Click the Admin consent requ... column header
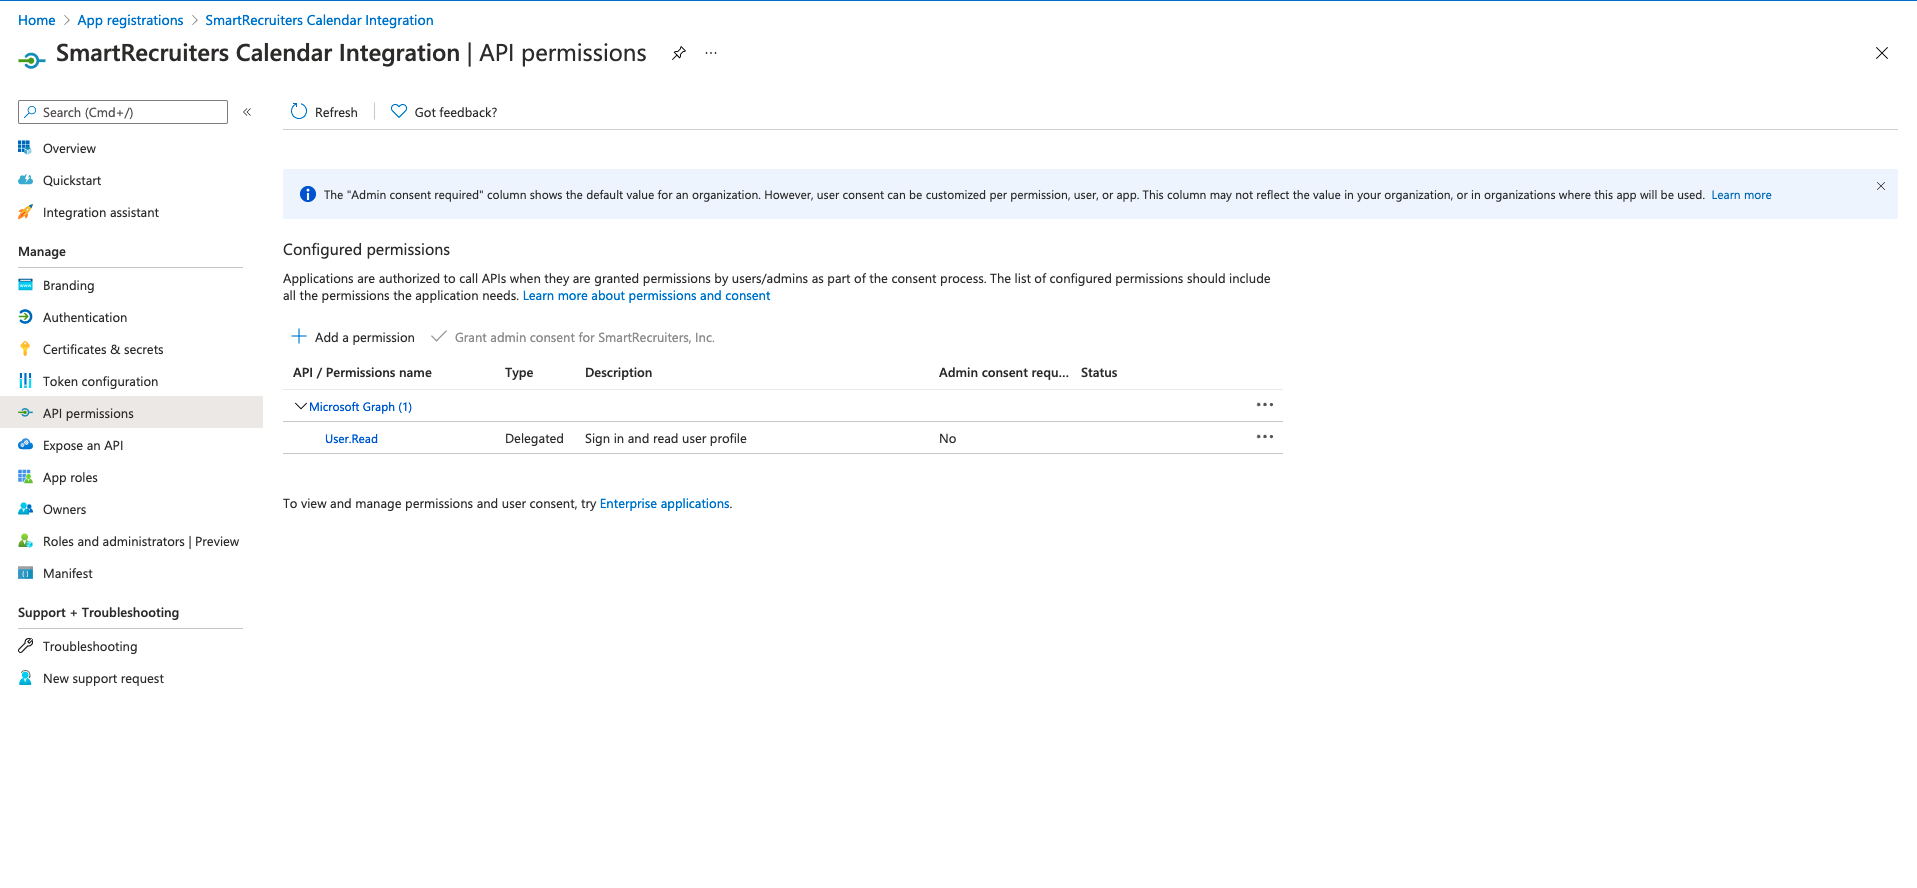This screenshot has height=888, width=1917. pos(1004,372)
